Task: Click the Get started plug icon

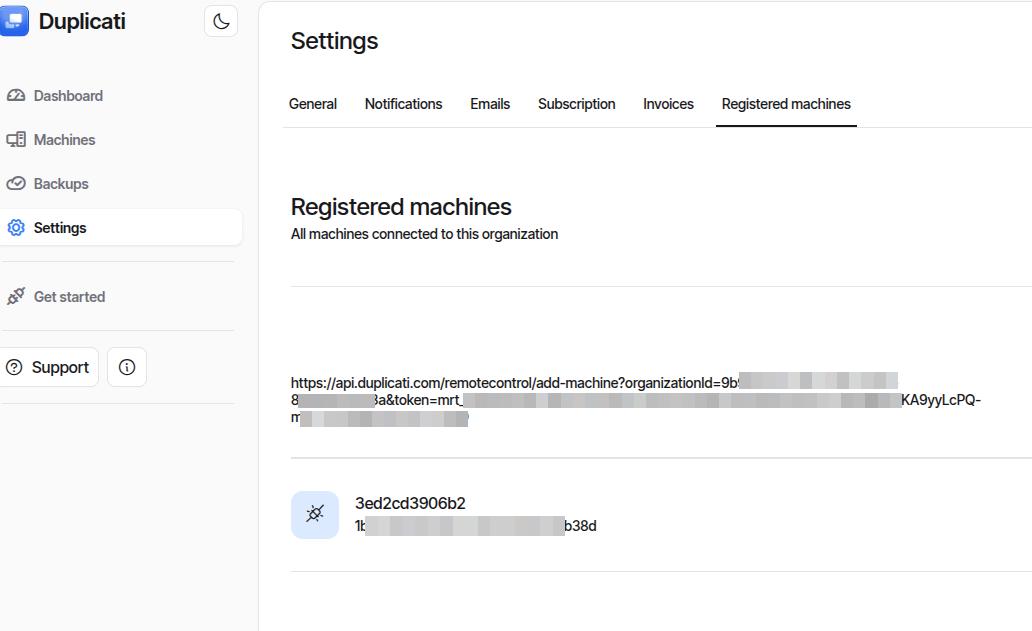Action: [16, 297]
